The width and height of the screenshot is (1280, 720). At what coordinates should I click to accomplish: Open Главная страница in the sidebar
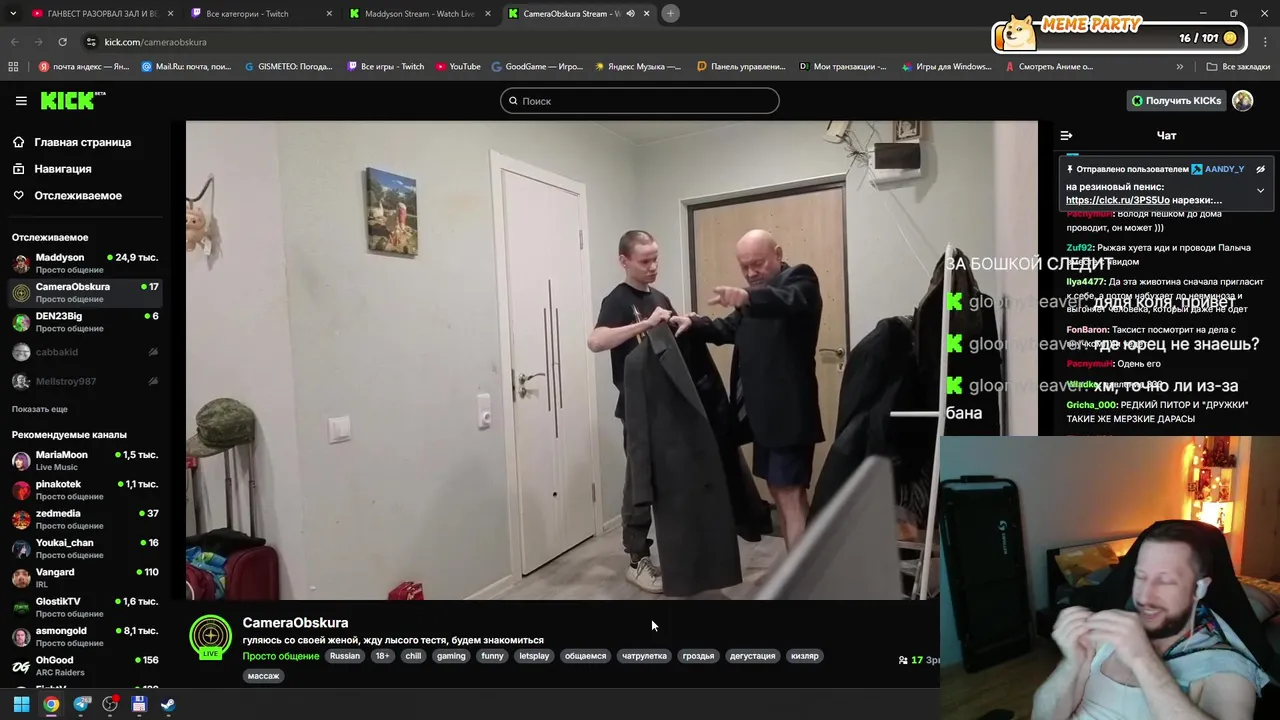[82, 142]
